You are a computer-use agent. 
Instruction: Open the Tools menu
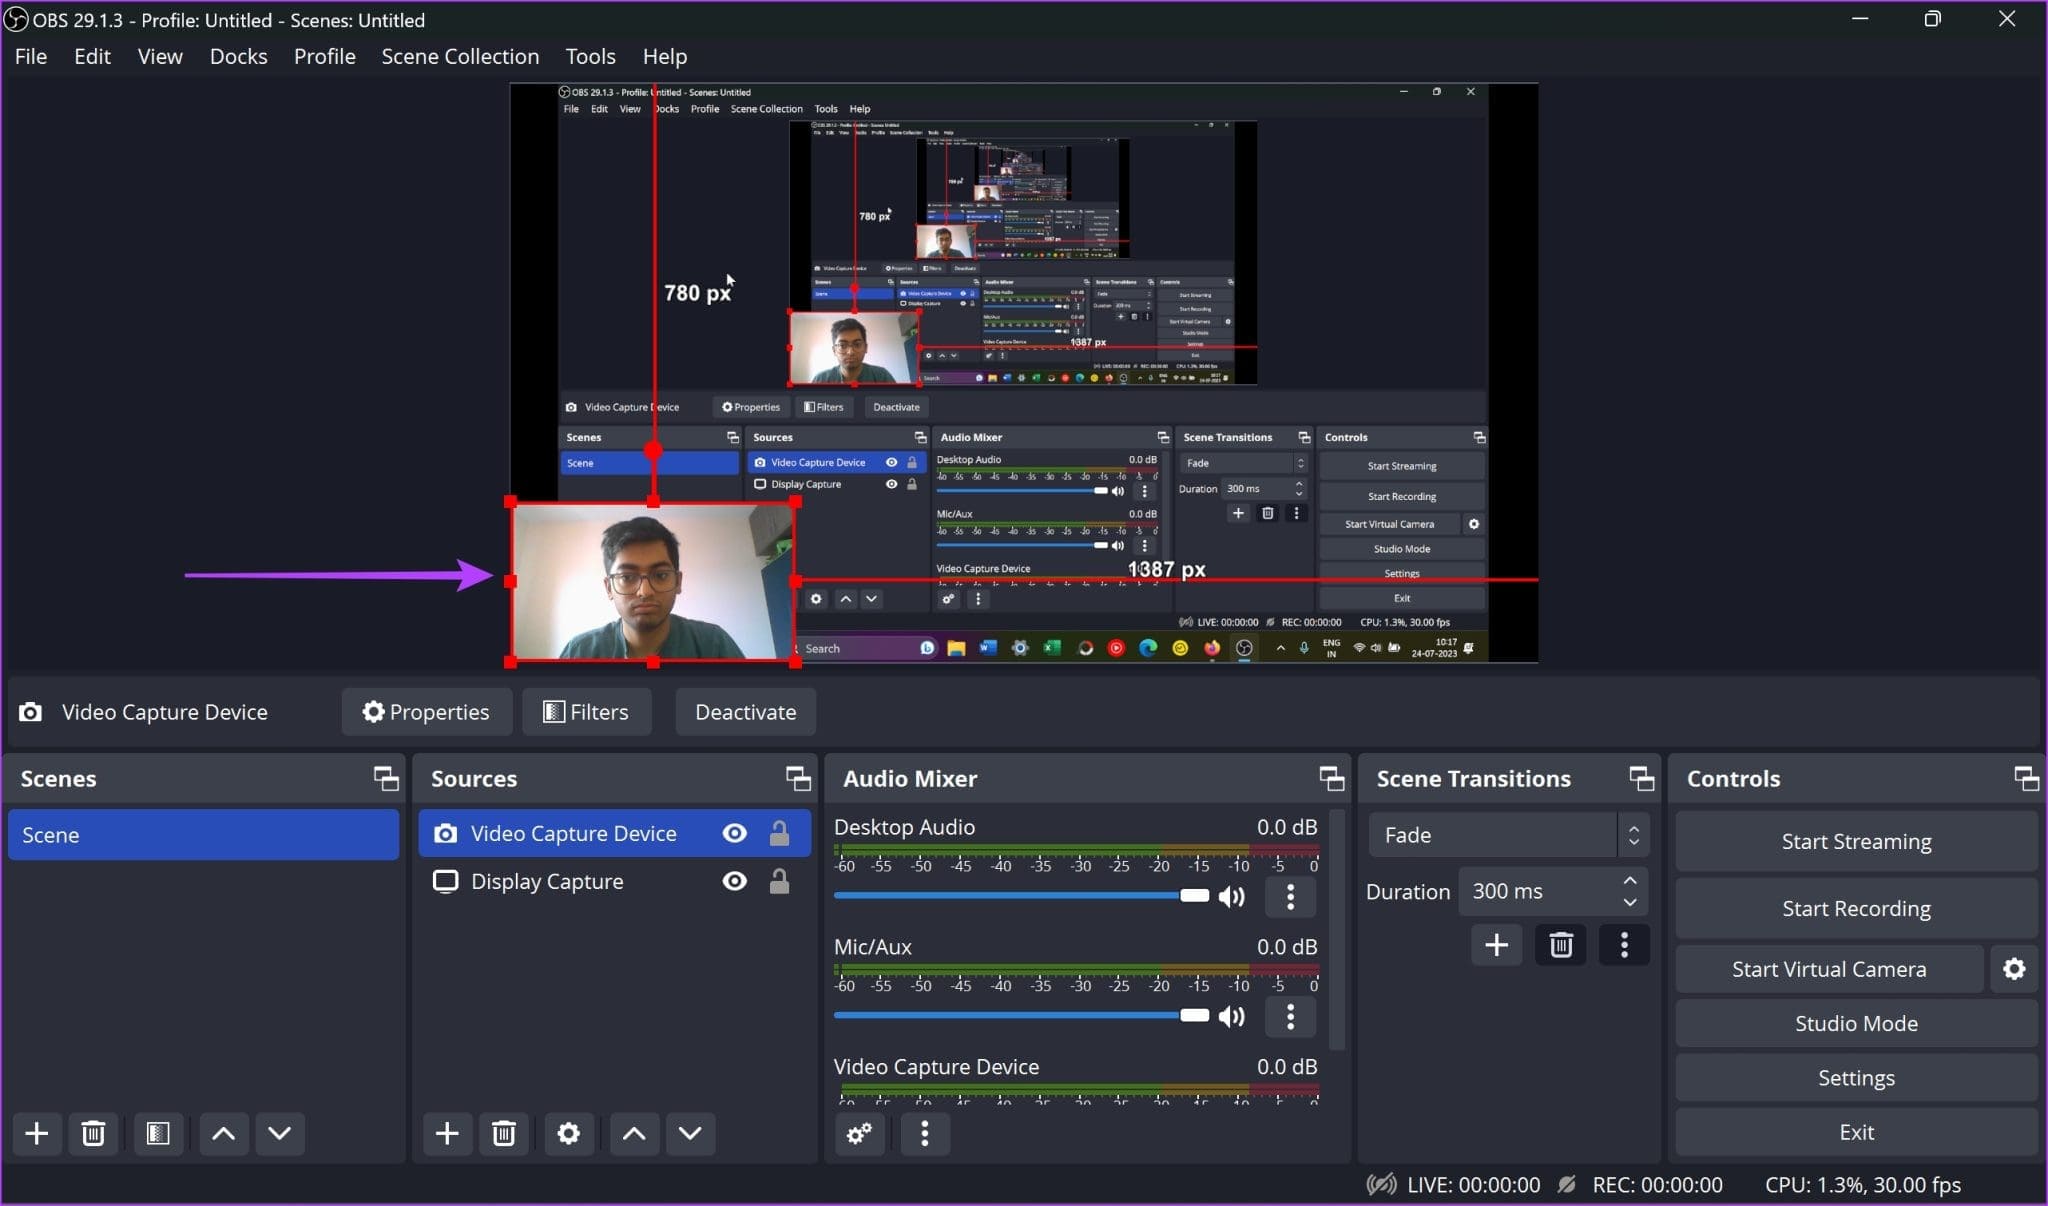[x=588, y=57]
